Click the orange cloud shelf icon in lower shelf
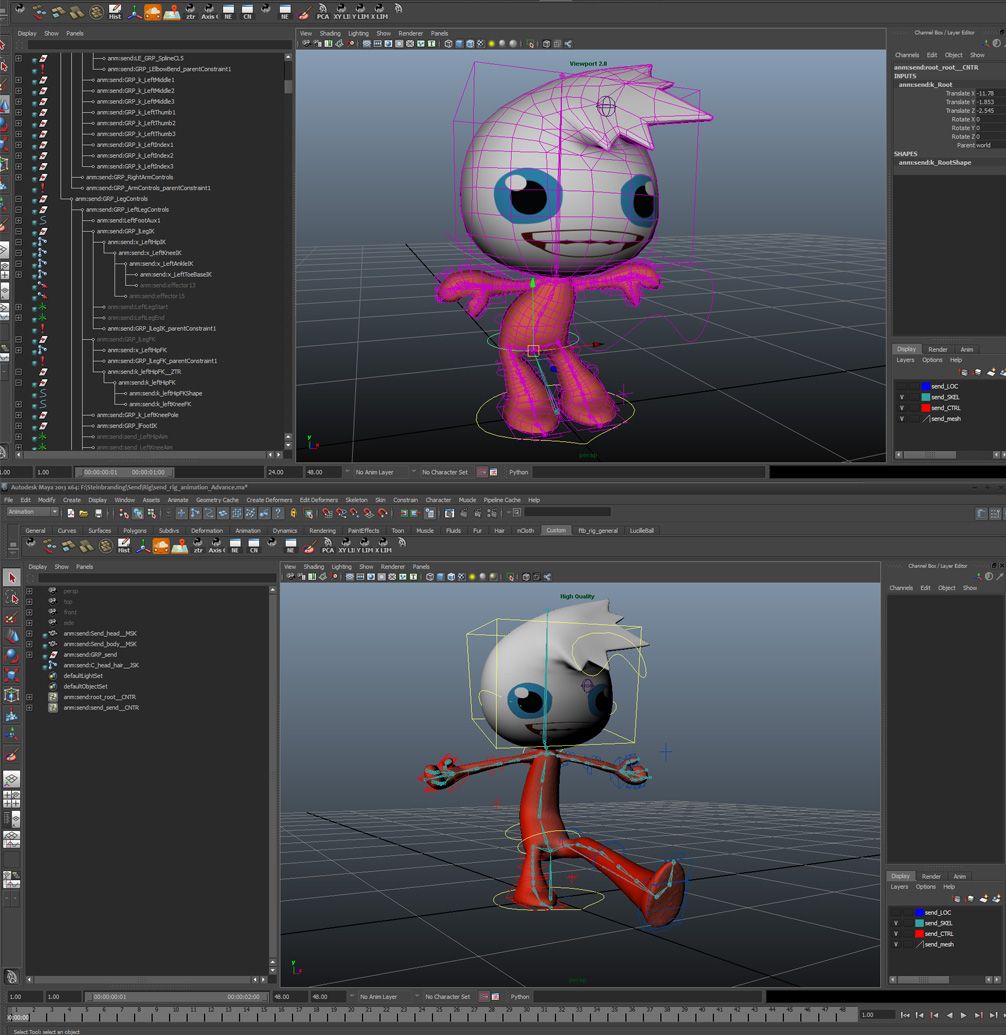The width and height of the screenshot is (1006, 1035). 161,545
